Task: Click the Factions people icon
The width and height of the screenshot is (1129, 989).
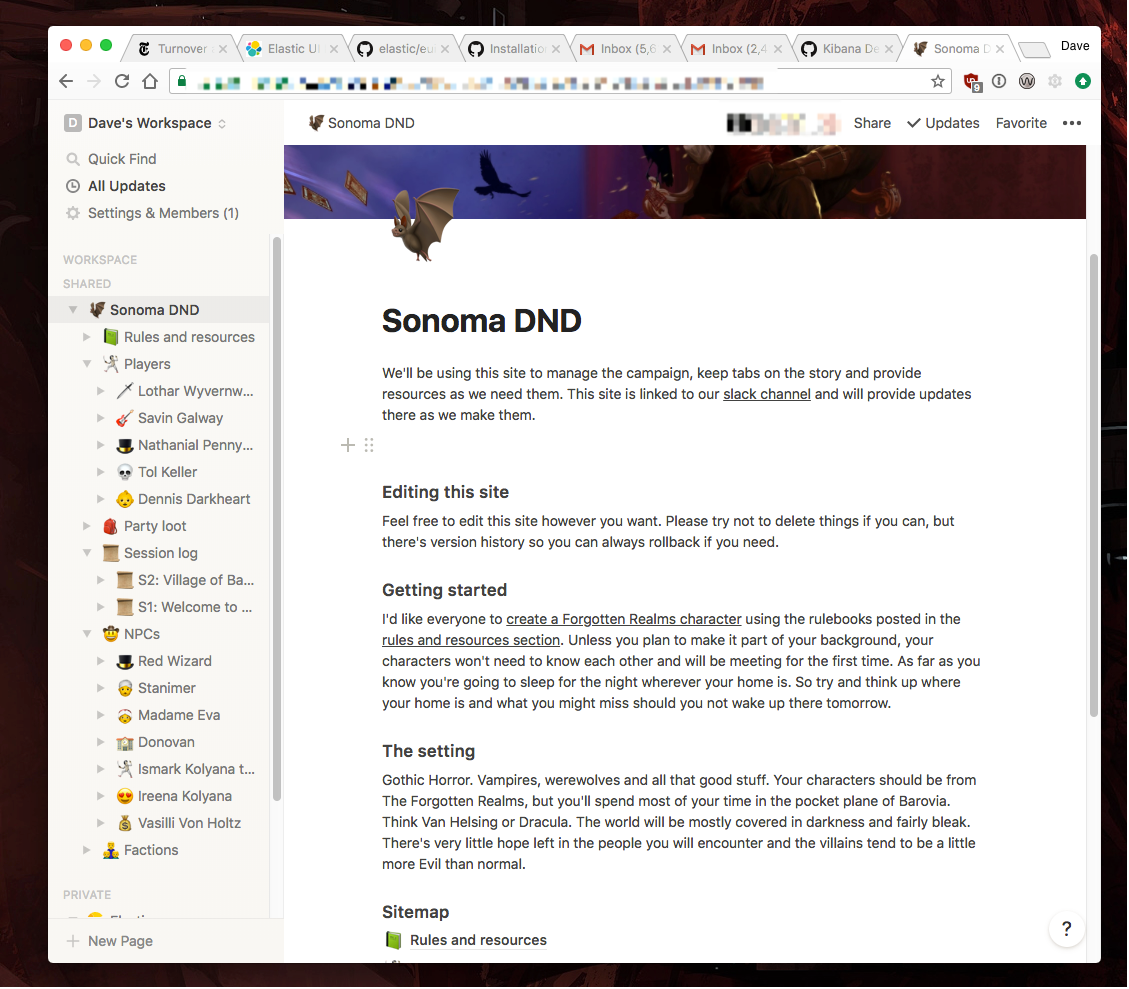Action: click(111, 850)
